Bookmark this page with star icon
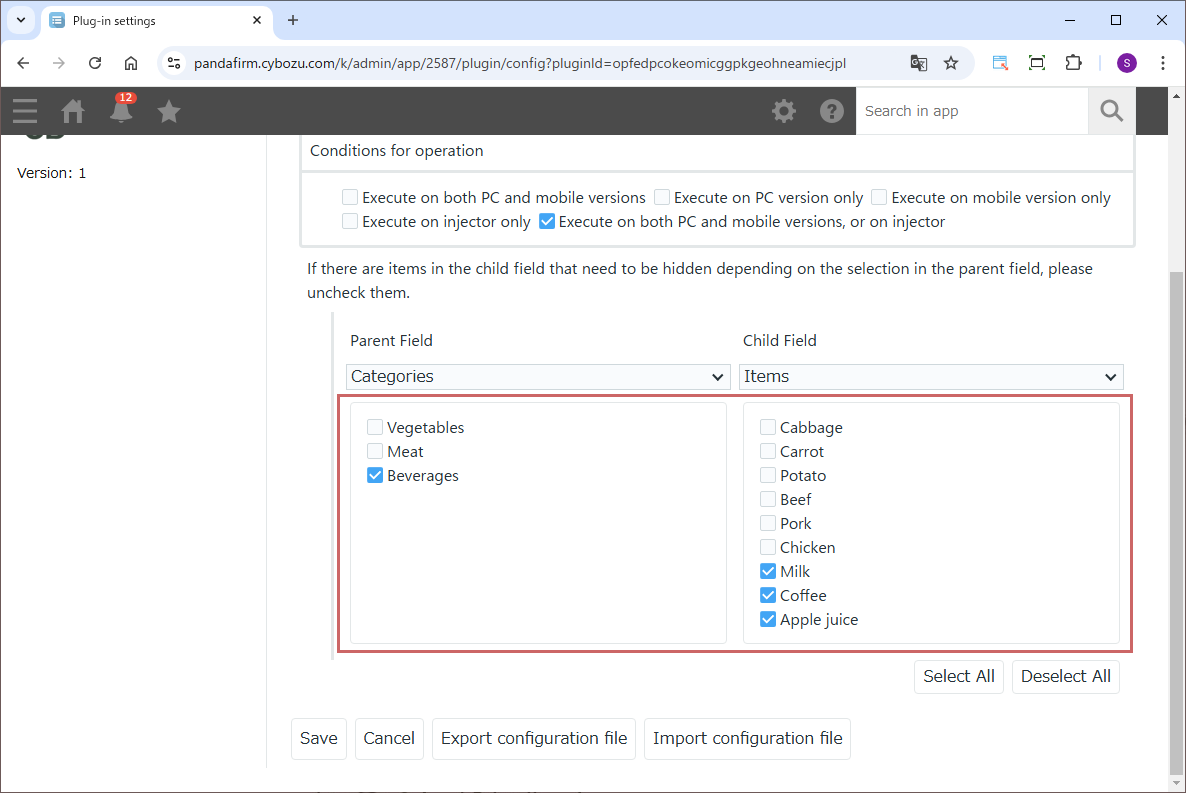Screen dimensions: 1186x793 pyautogui.click(x=951, y=63)
